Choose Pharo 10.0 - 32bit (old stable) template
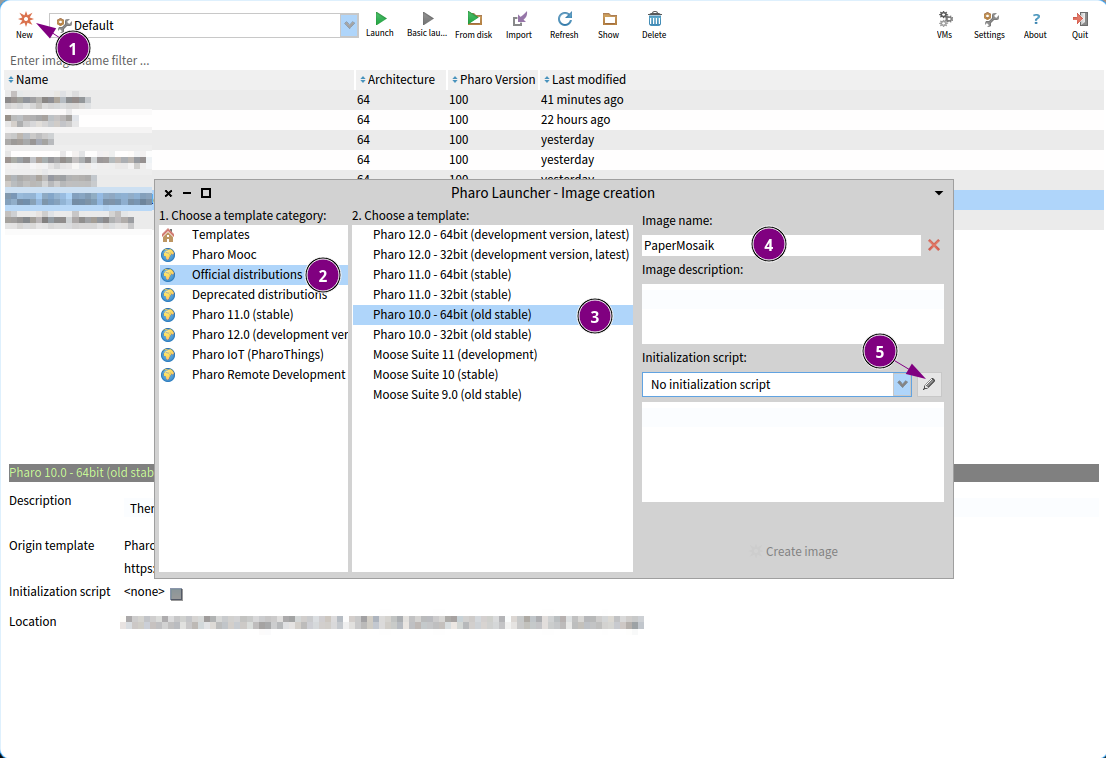 point(492,335)
